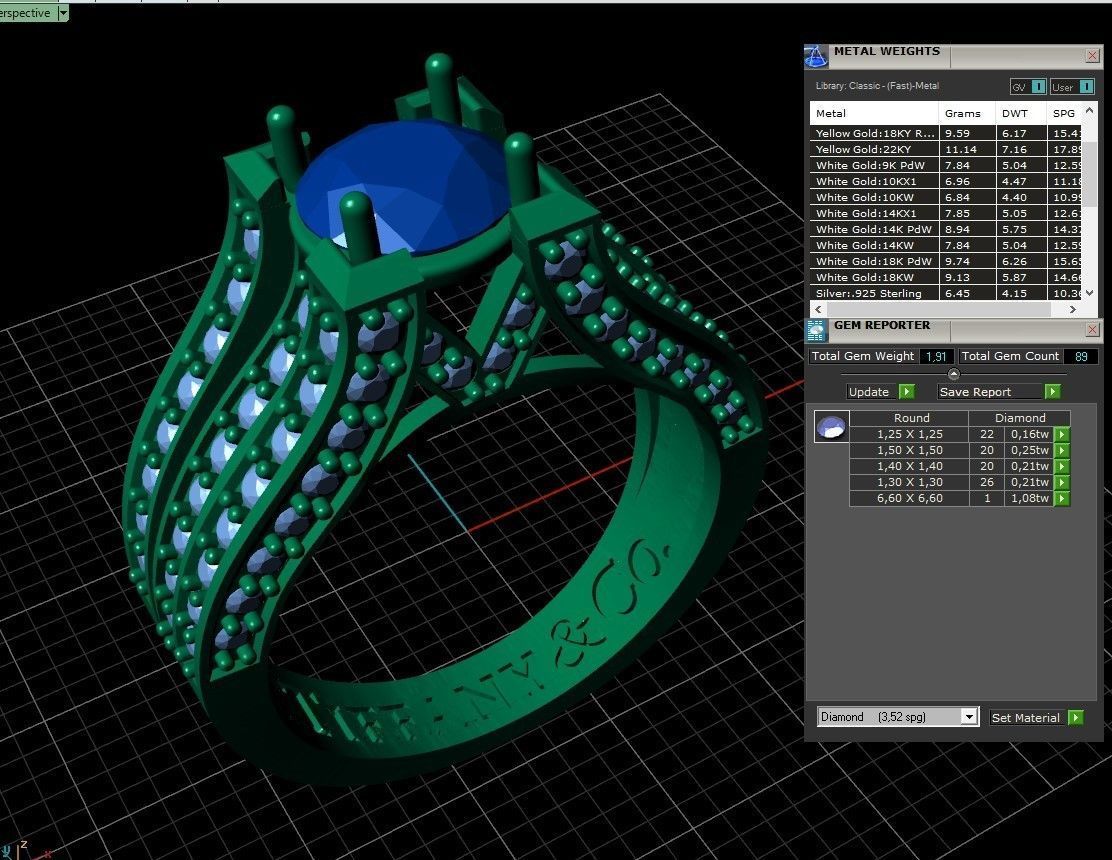The width and height of the screenshot is (1112, 860).
Task: Select the Yellow Gold:18KY row
Action: [x=946, y=133]
